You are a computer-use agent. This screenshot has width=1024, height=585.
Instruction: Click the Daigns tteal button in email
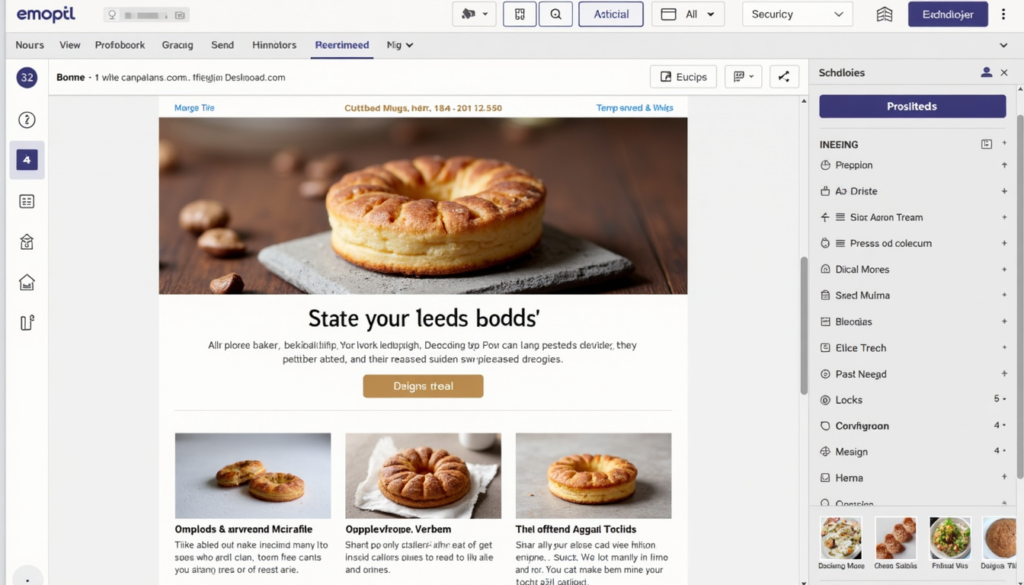423,386
